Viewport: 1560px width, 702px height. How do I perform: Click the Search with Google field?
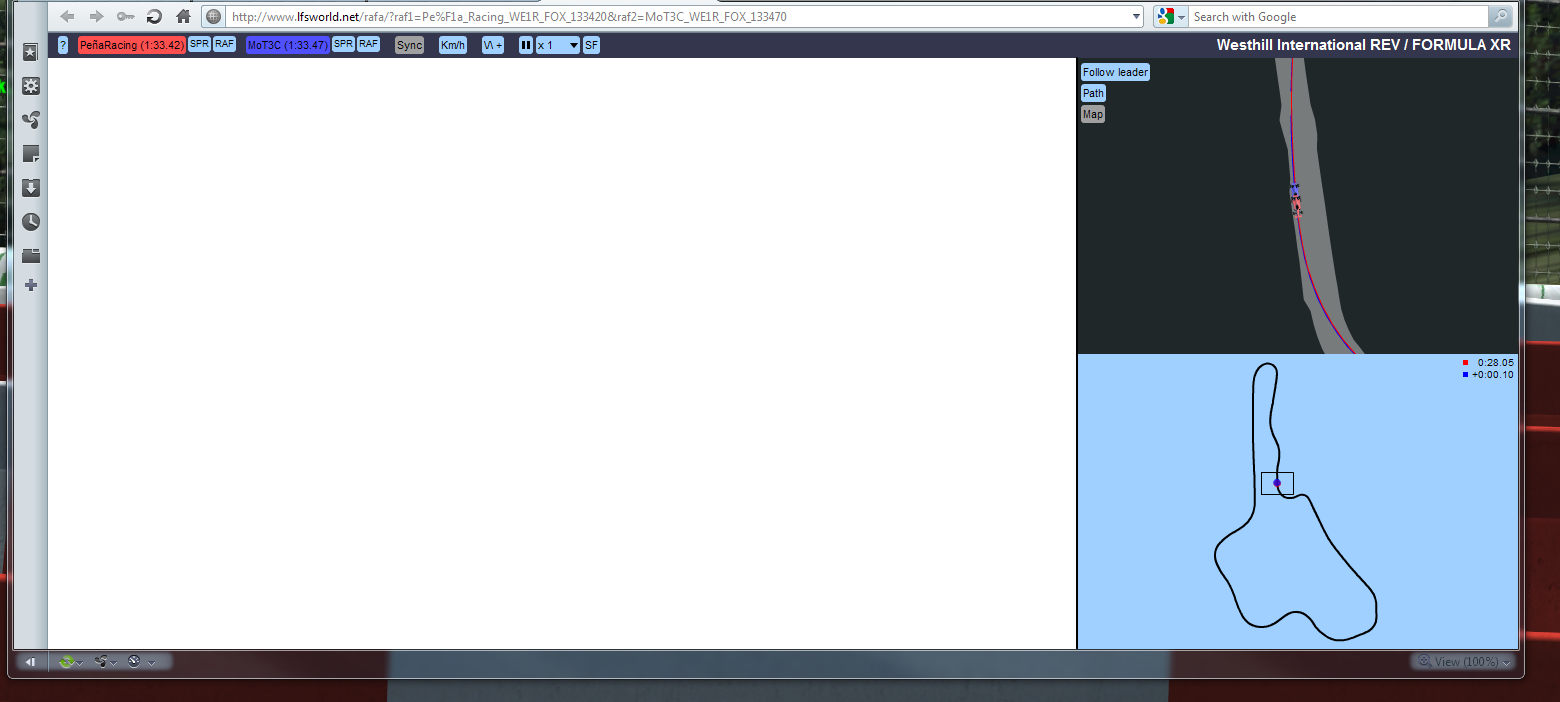pyautogui.click(x=1338, y=16)
